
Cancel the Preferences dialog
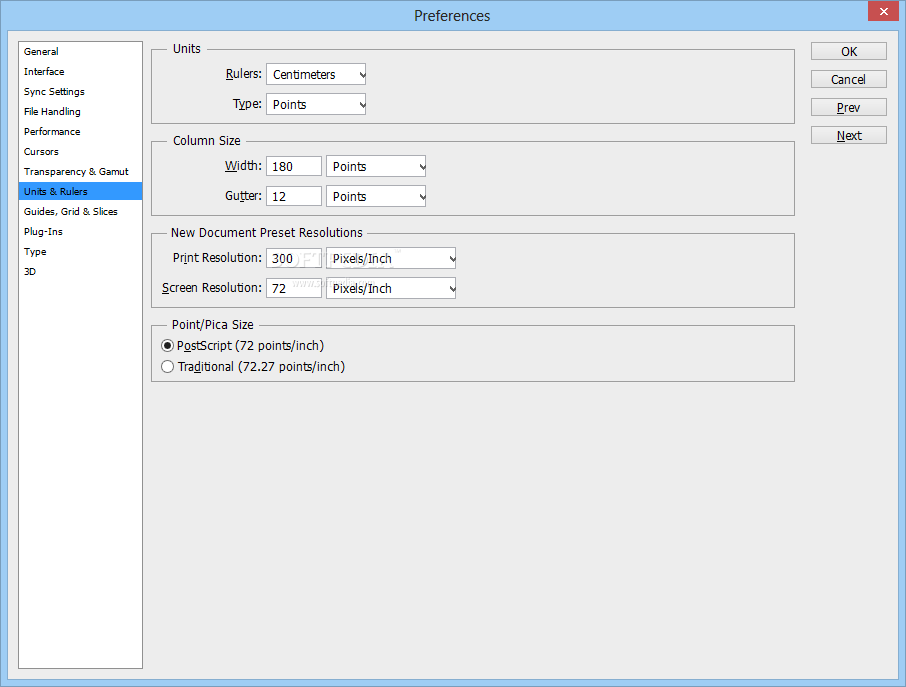pyautogui.click(x=849, y=79)
